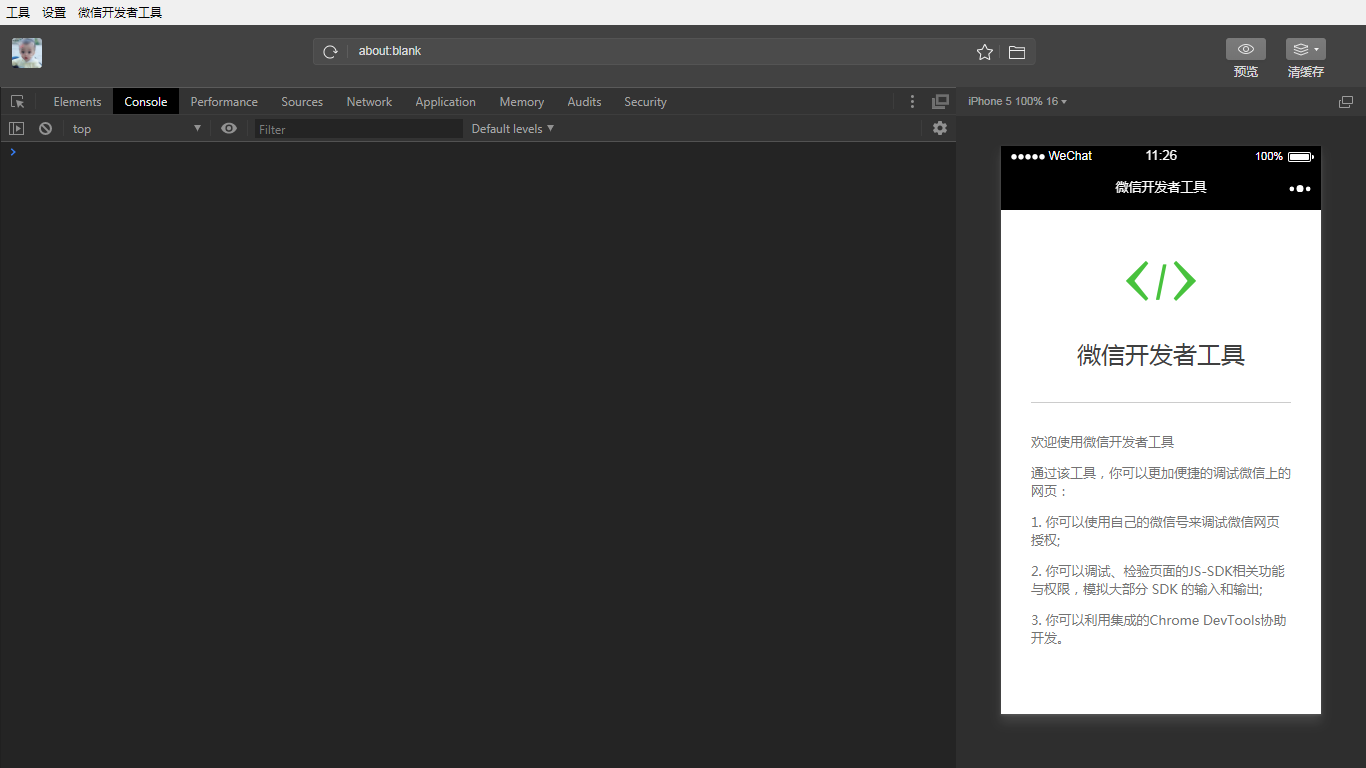This screenshot has width=1366, height=768.
Task: Open the DevTools more options menu
Action: click(912, 102)
